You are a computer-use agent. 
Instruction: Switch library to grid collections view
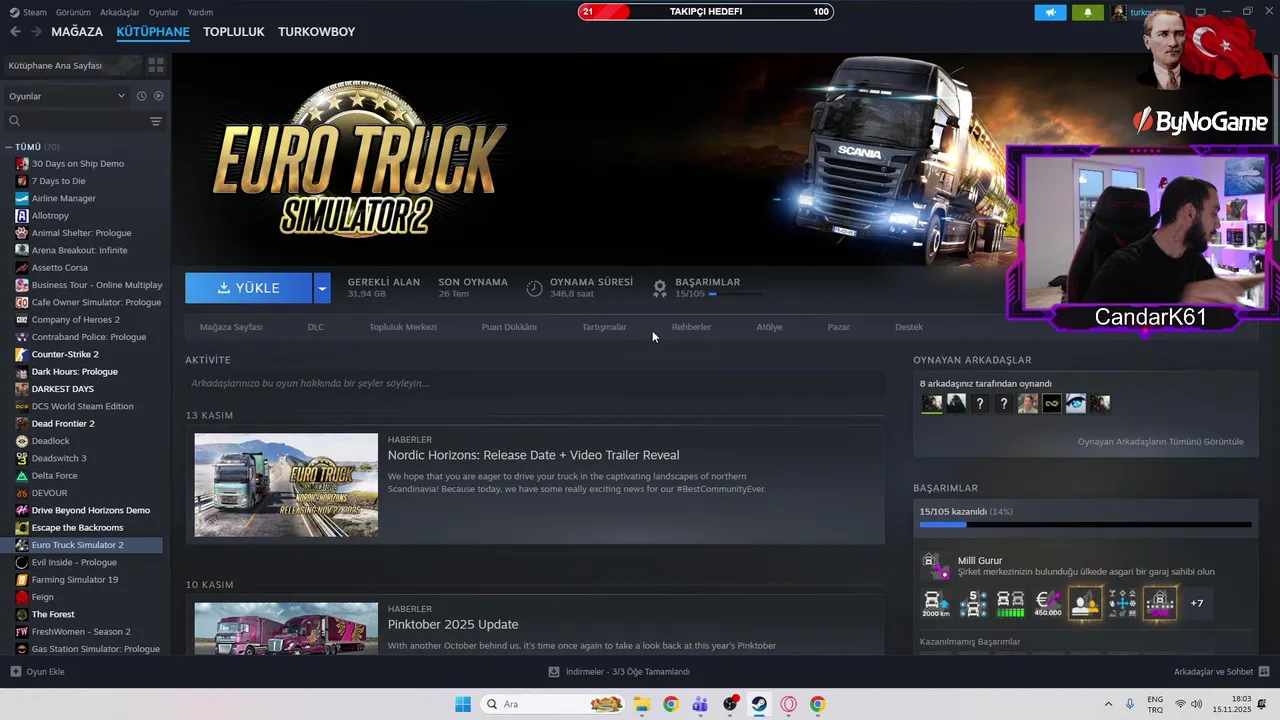(156, 65)
